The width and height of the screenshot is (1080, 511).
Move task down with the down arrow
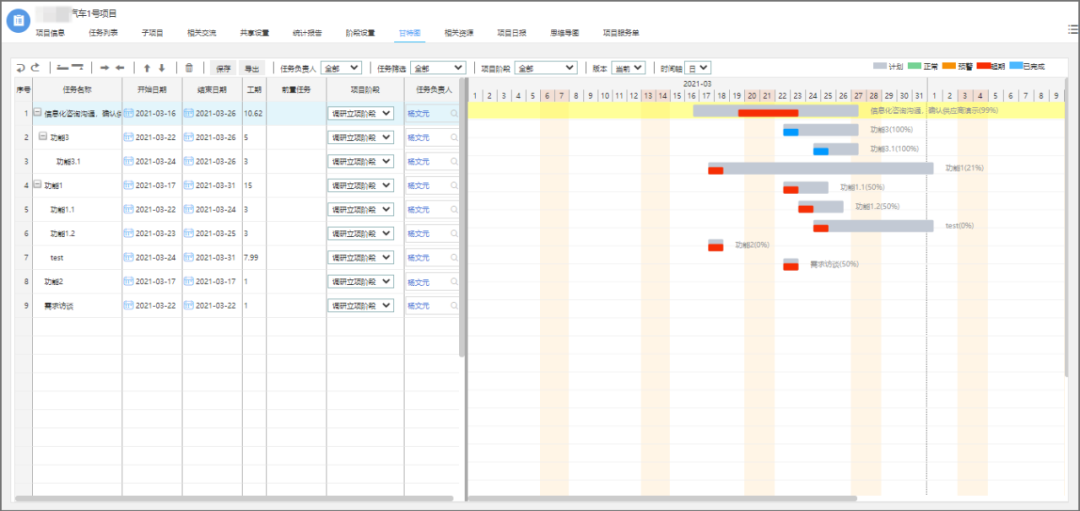click(162, 67)
